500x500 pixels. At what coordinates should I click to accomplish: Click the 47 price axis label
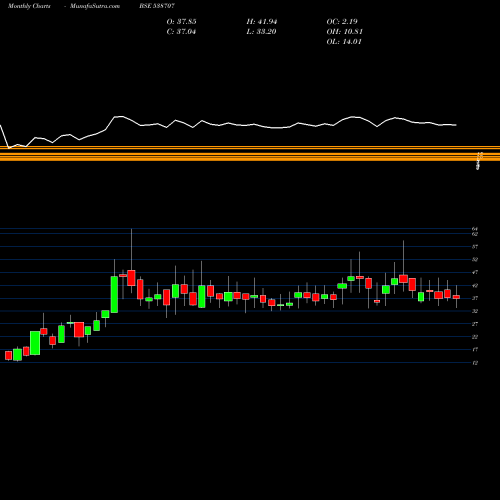[475, 272]
